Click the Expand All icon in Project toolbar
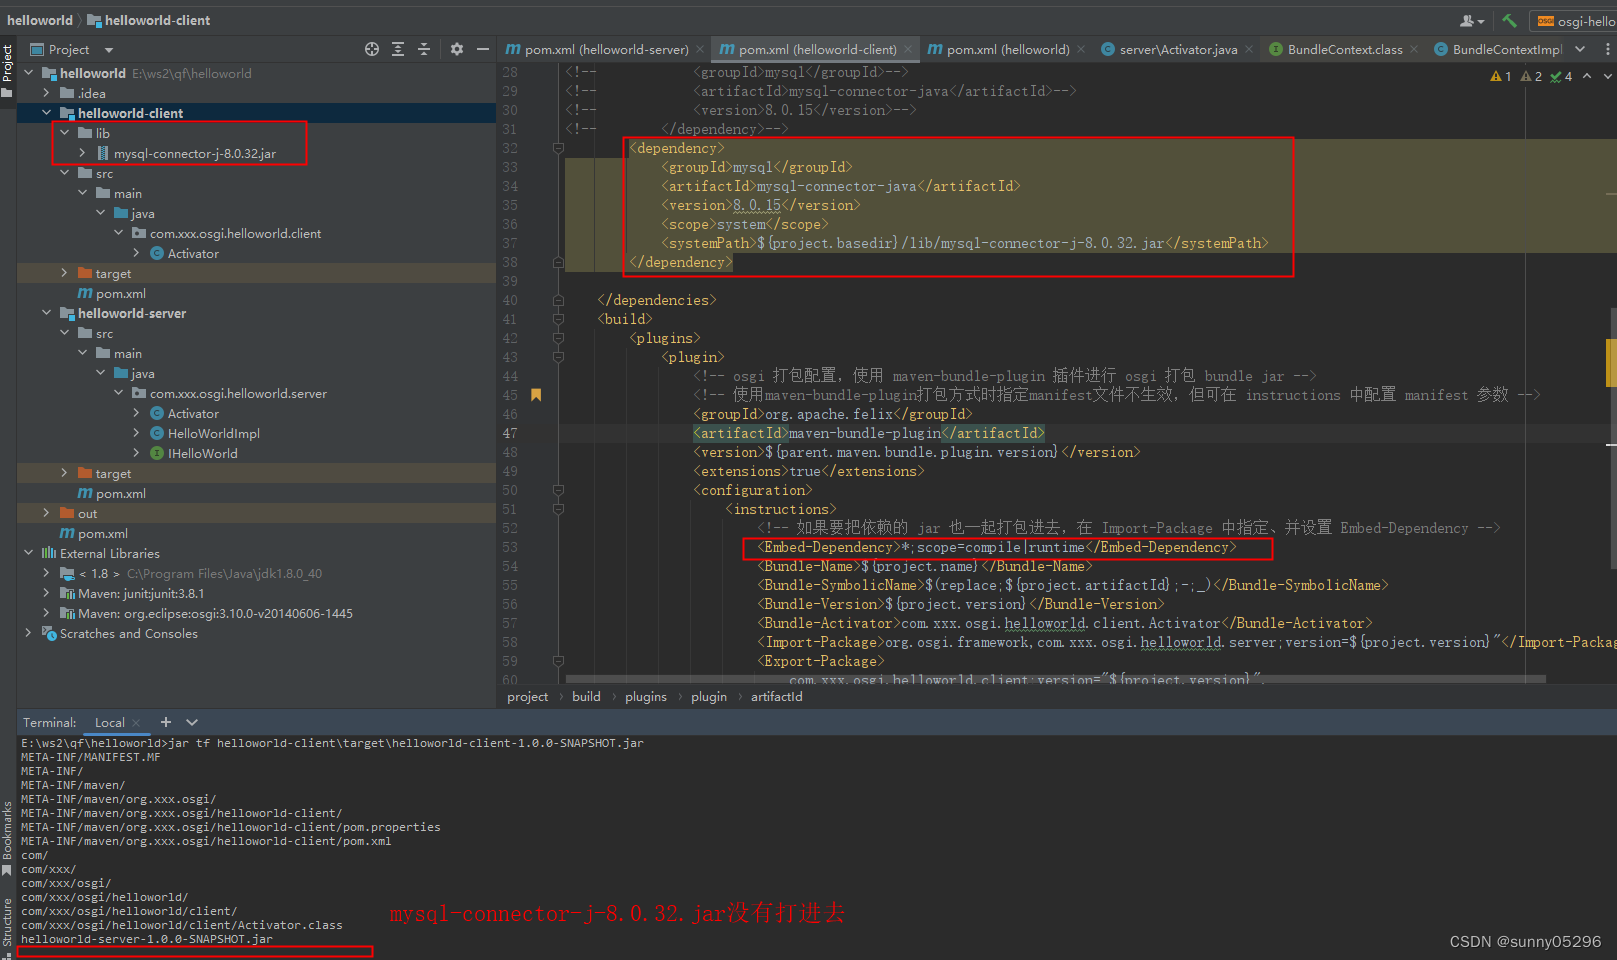The height and width of the screenshot is (960, 1617). 397,48
